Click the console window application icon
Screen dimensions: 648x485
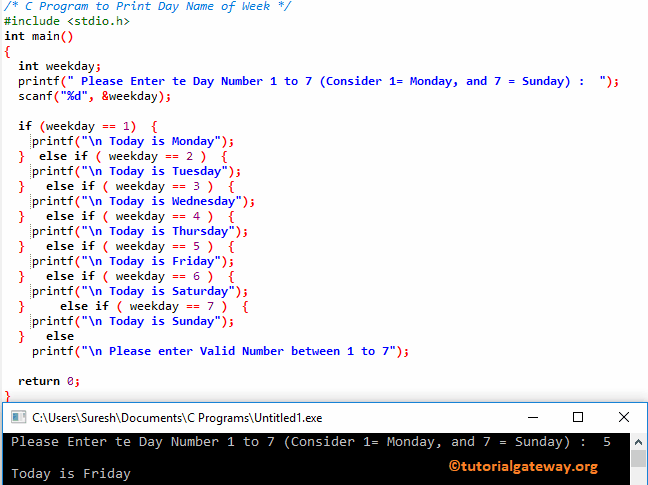point(18,417)
